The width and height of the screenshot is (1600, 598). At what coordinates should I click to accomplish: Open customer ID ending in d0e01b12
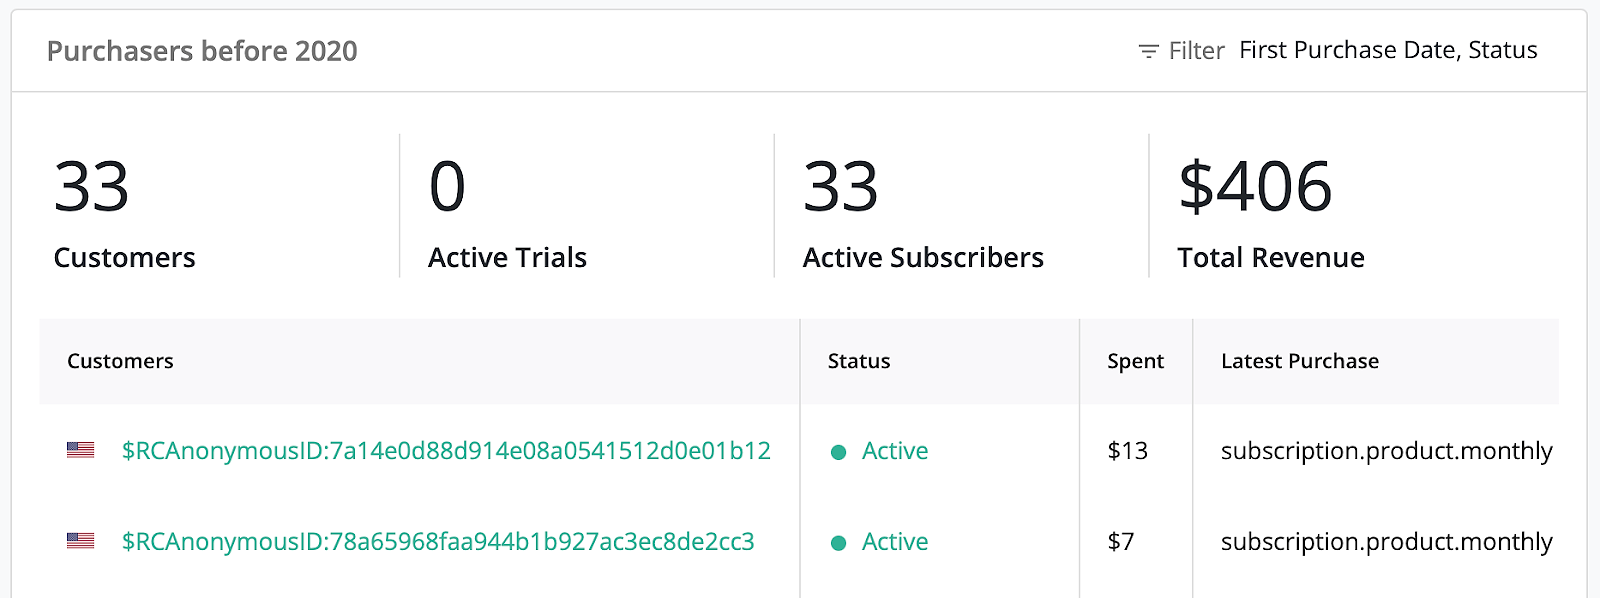coord(446,451)
